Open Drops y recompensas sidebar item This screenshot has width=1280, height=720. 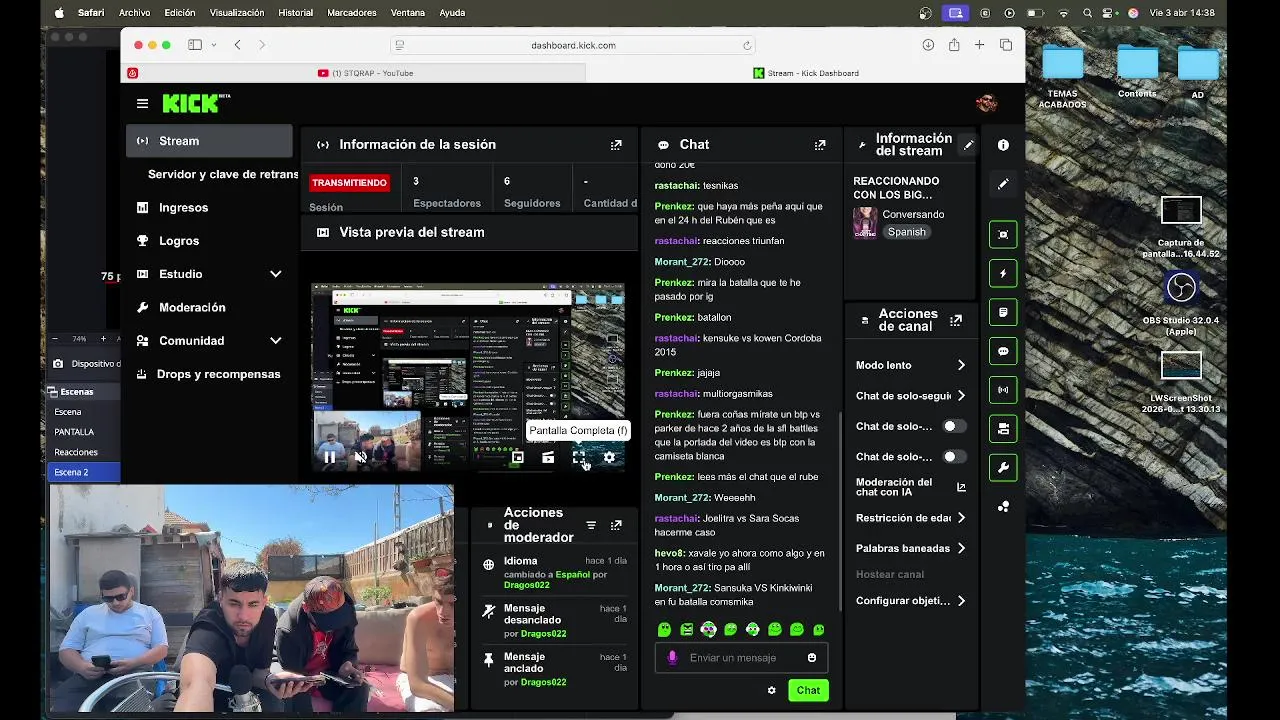209,374
